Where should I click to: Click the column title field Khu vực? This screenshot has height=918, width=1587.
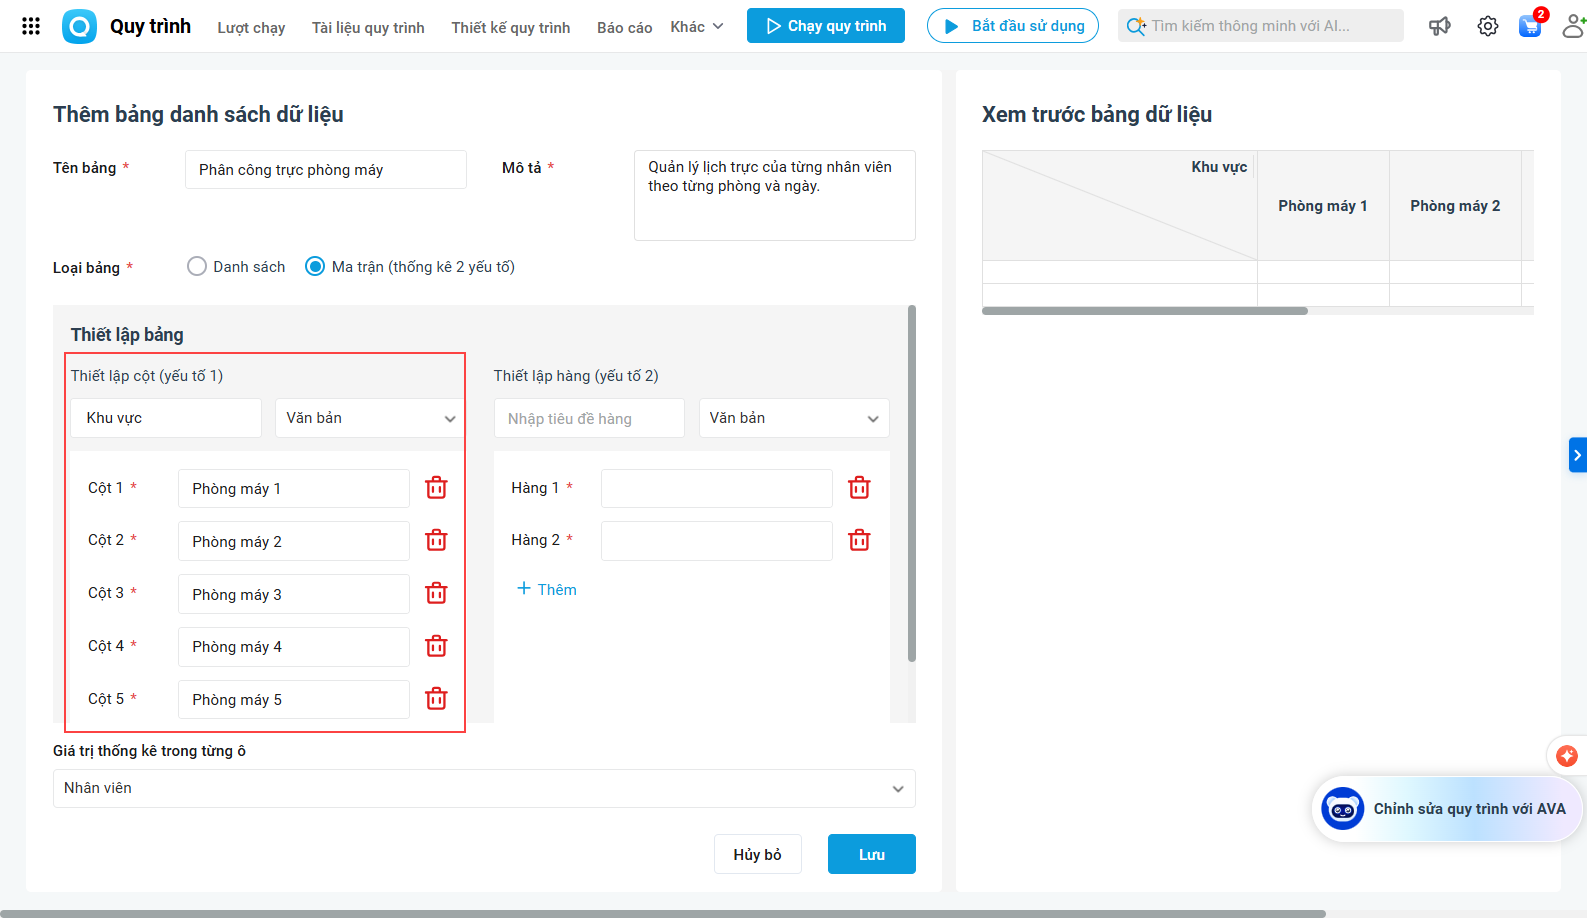tap(166, 418)
